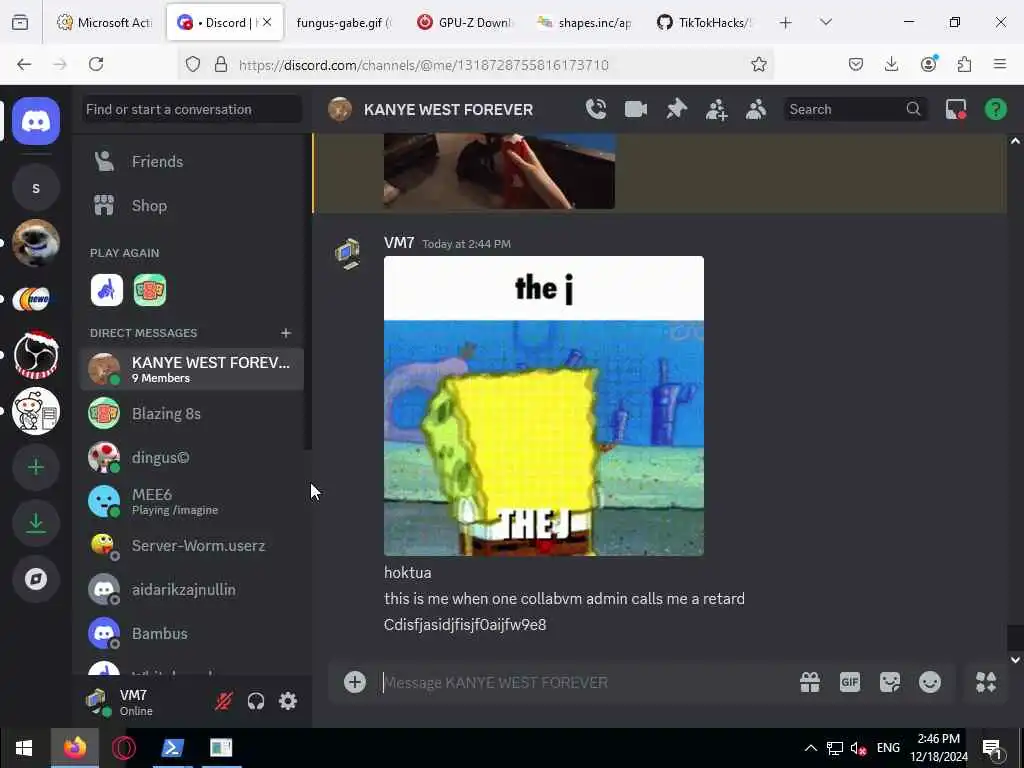The height and width of the screenshot is (768, 1024).
Task: Close the Discord browser tab
Action: (x=266, y=22)
